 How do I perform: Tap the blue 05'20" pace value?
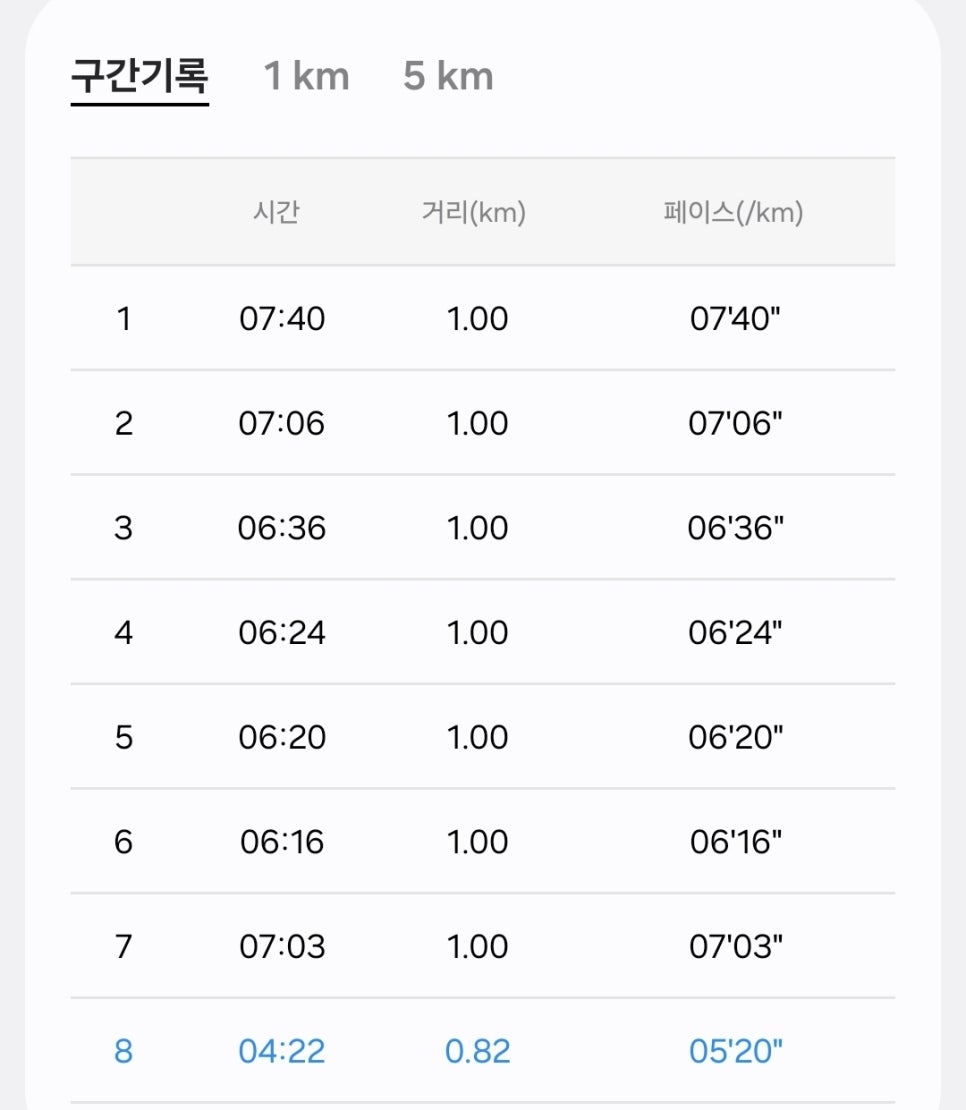tap(736, 1051)
